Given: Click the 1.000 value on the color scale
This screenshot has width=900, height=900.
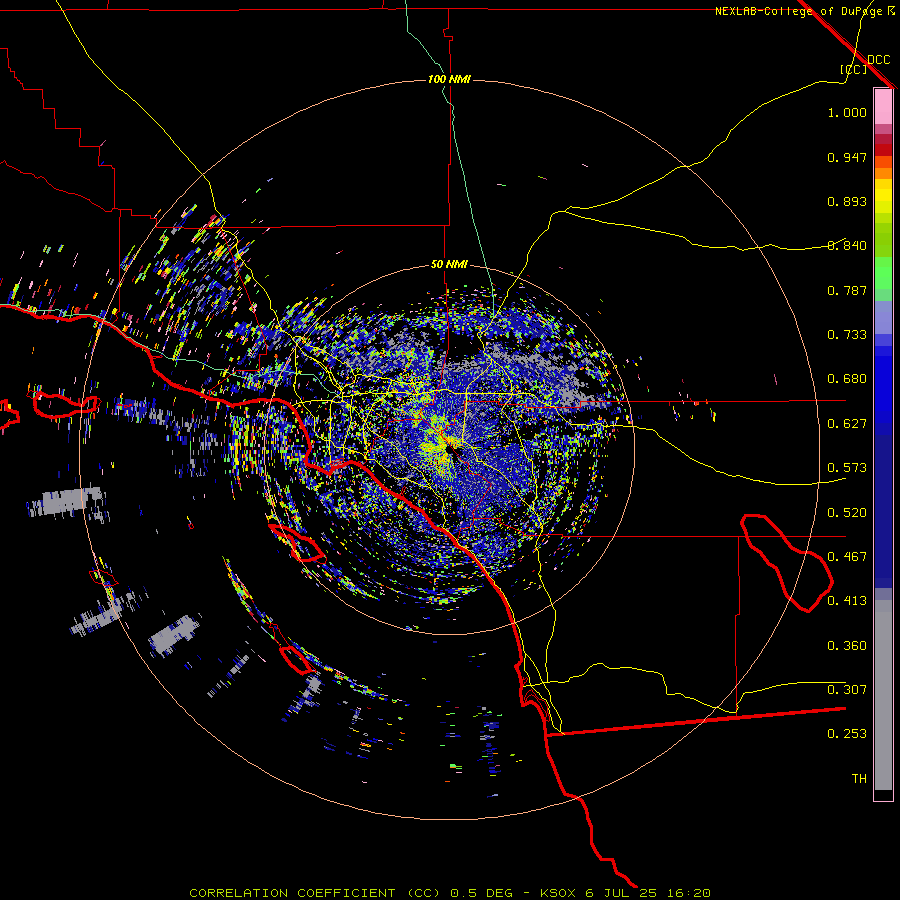Looking at the screenshot, I should coord(847,113).
